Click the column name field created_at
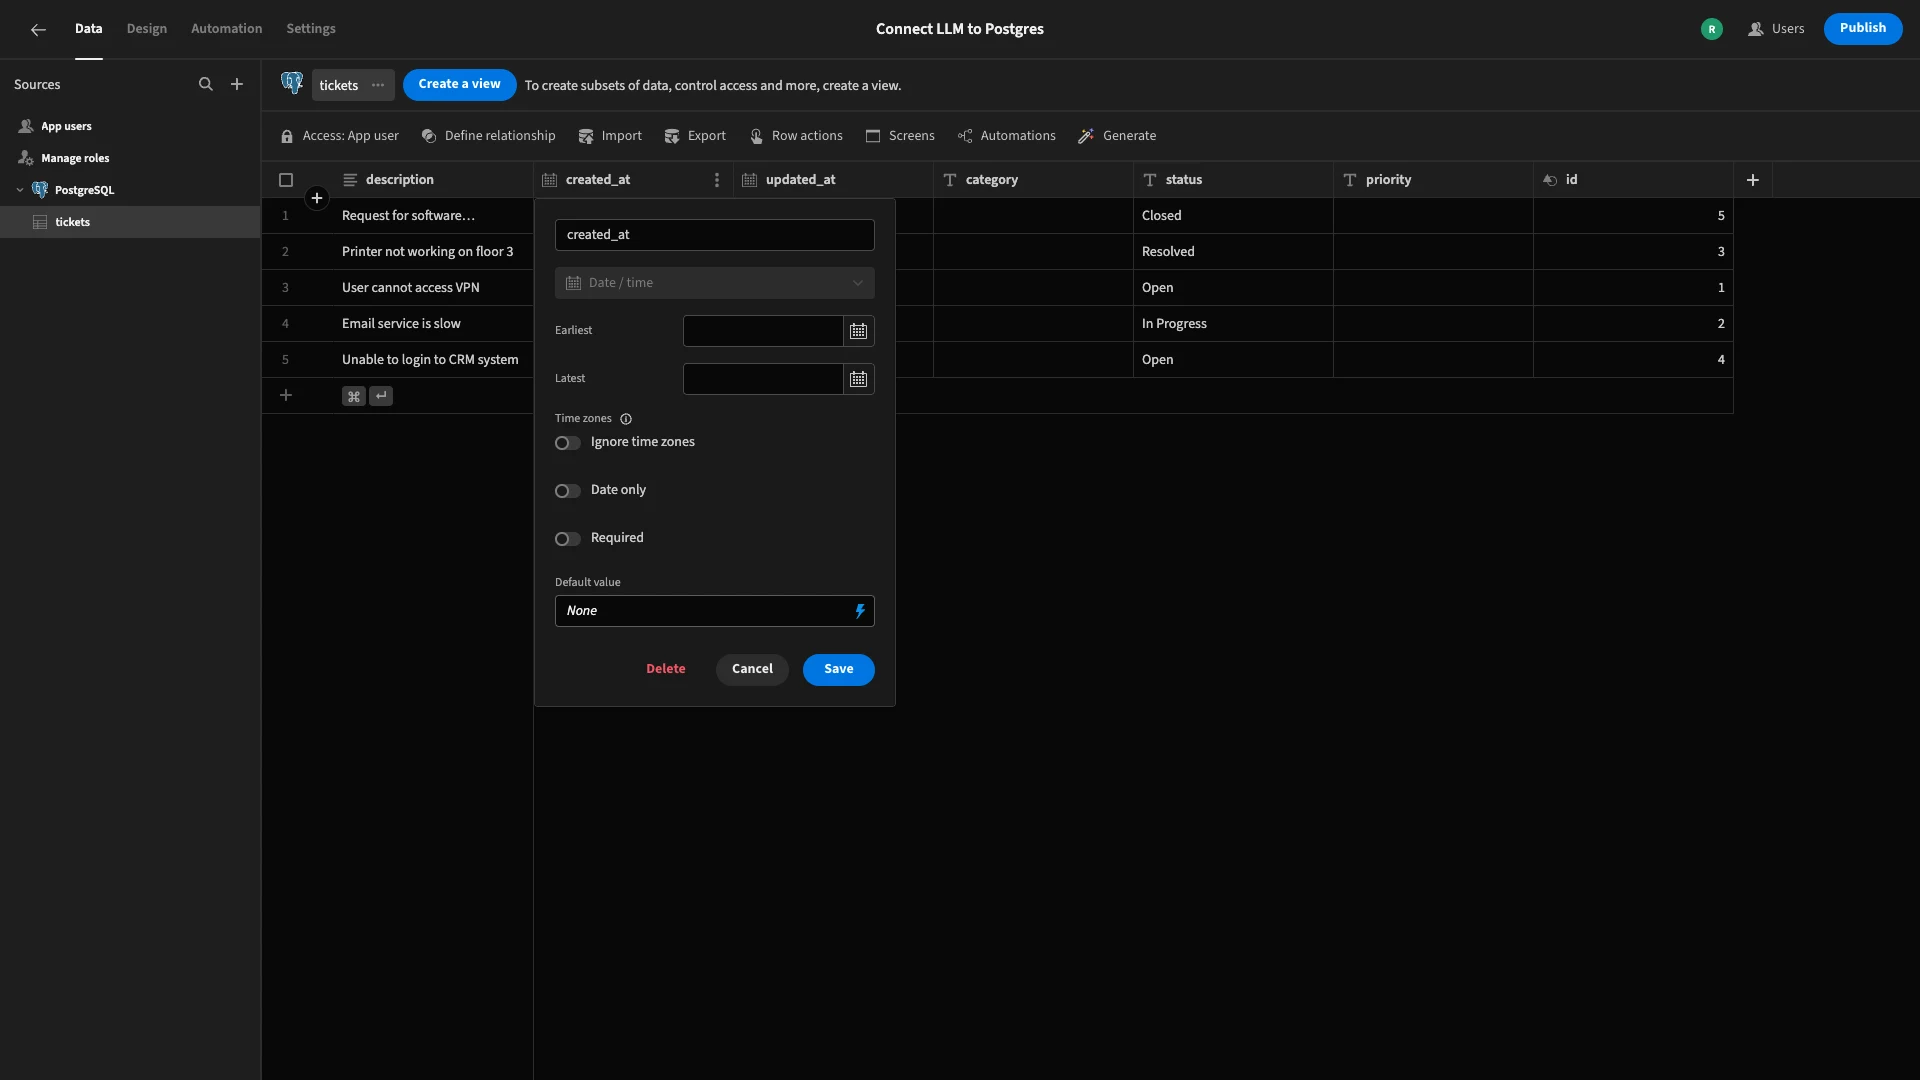1920x1080 pixels. tap(715, 235)
